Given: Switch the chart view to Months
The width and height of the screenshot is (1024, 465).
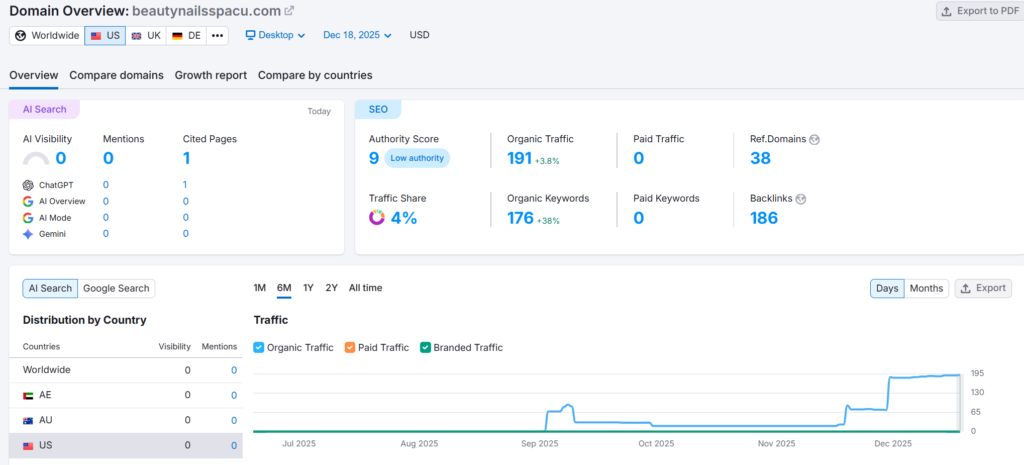Looking at the screenshot, I should tap(926, 288).
